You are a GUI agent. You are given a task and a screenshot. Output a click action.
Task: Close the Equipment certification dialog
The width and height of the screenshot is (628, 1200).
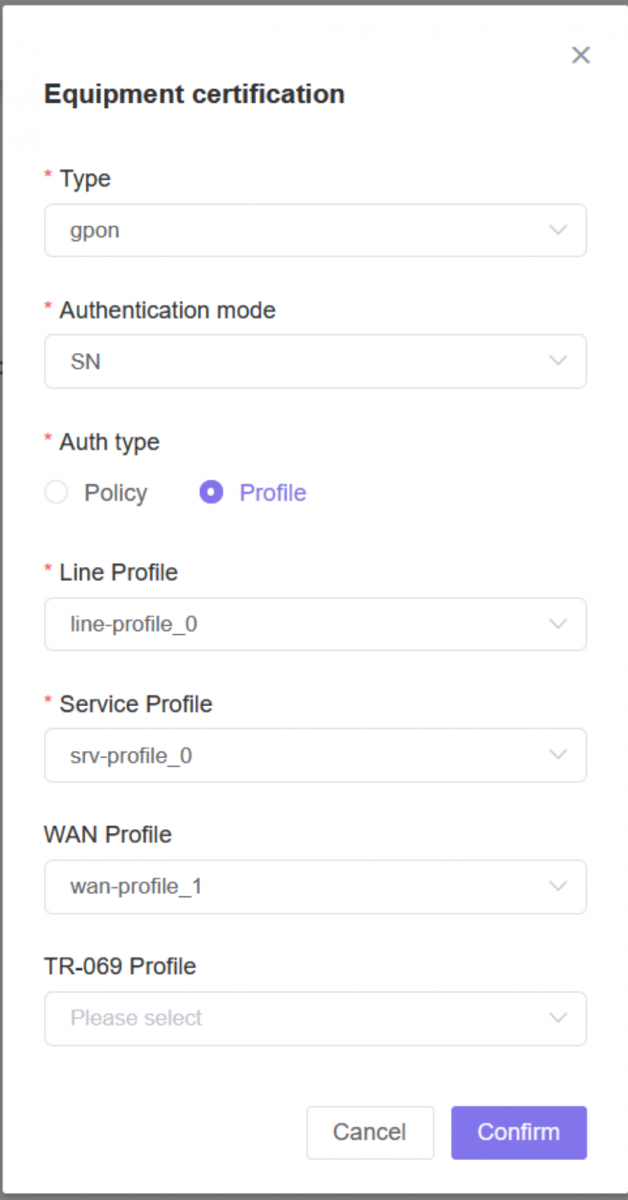pos(581,55)
